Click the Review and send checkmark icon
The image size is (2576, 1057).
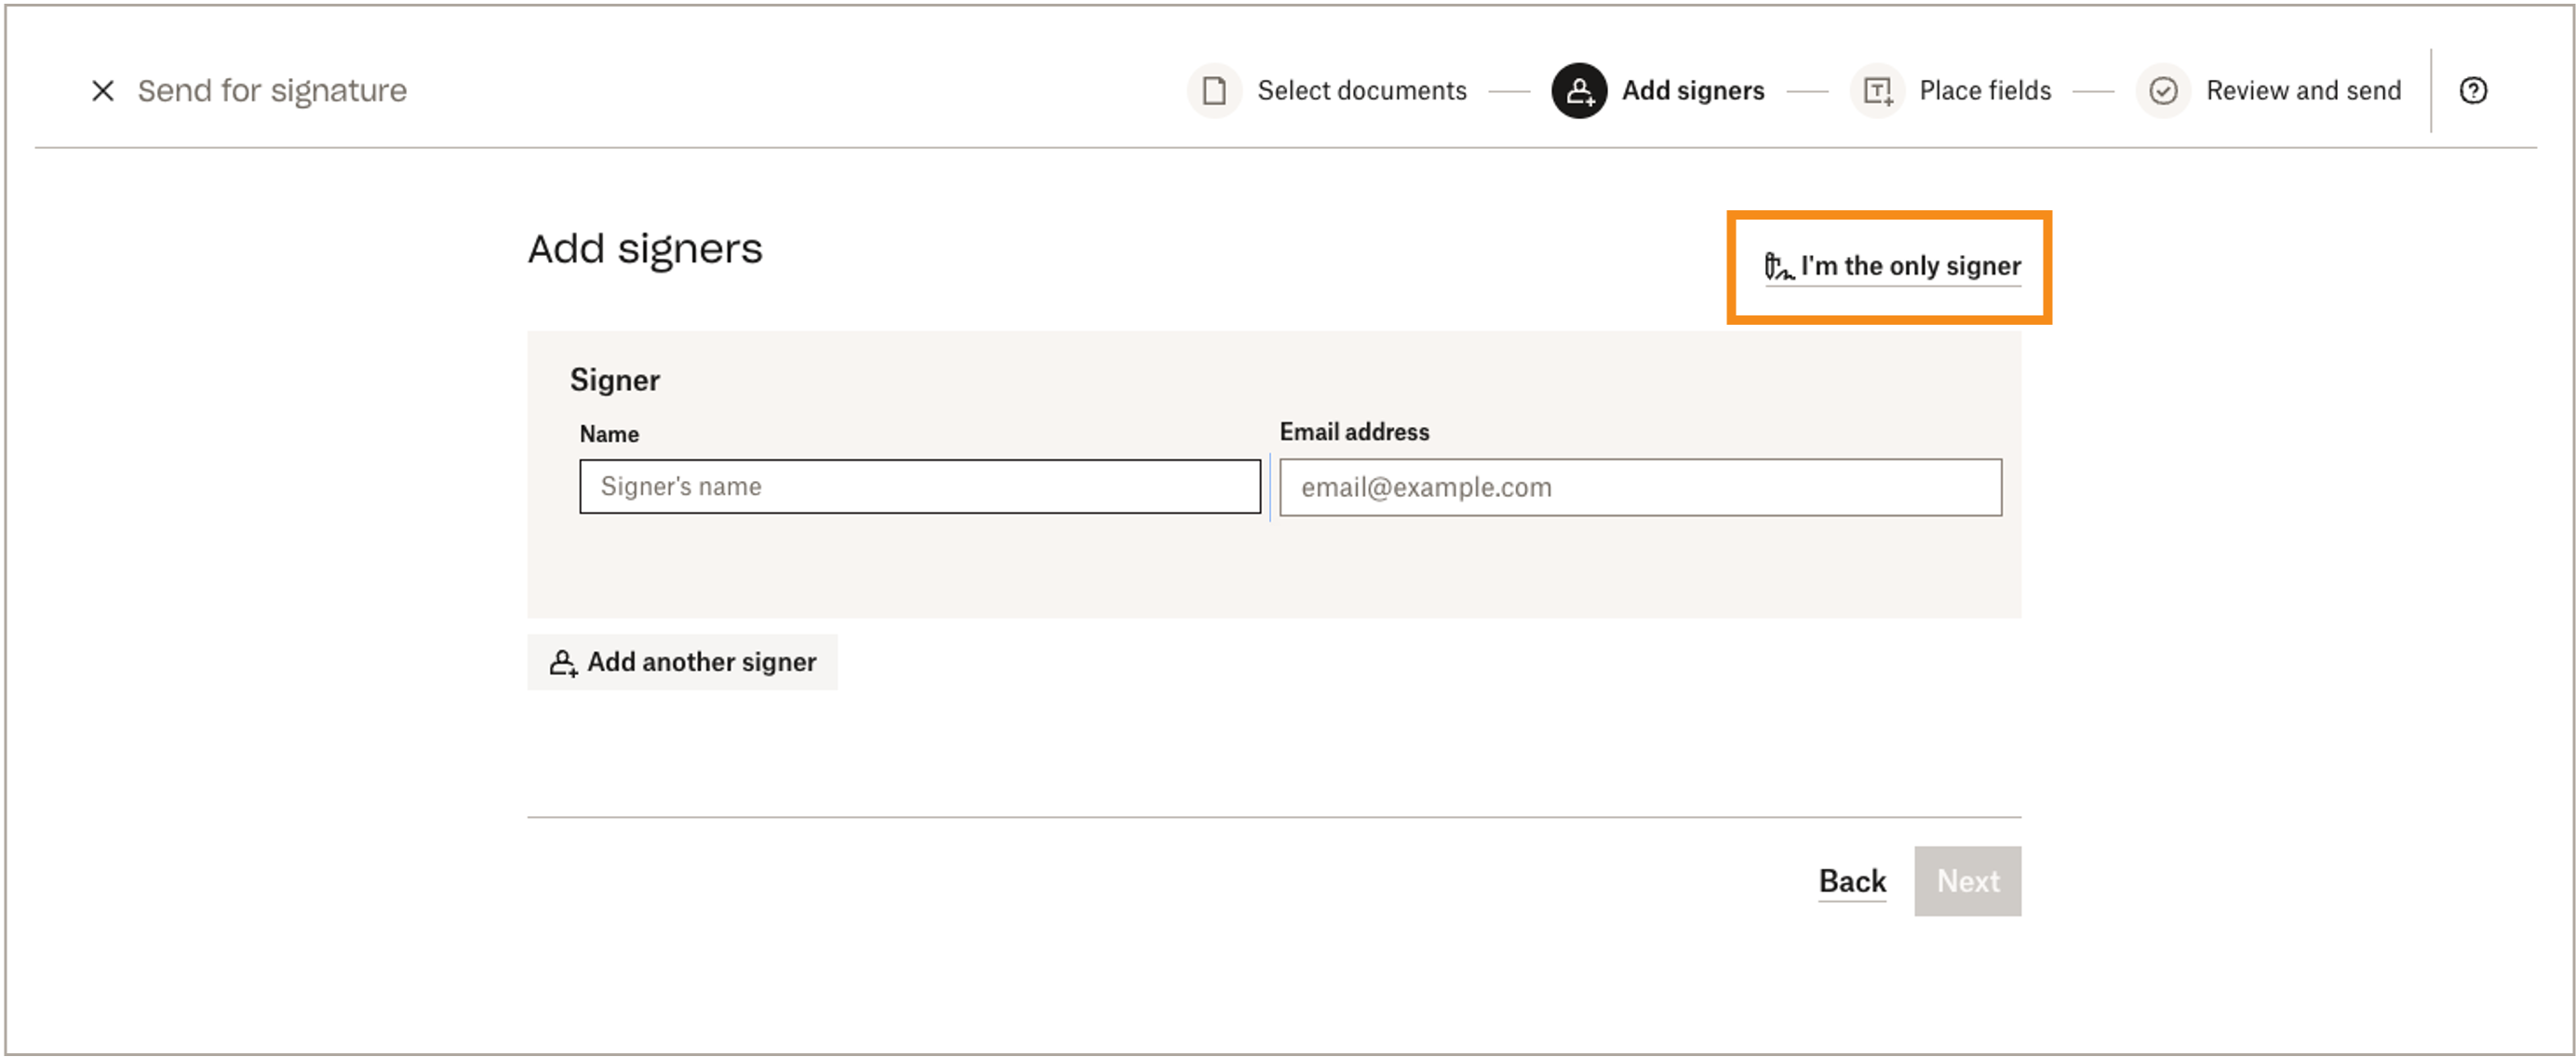coord(2163,91)
